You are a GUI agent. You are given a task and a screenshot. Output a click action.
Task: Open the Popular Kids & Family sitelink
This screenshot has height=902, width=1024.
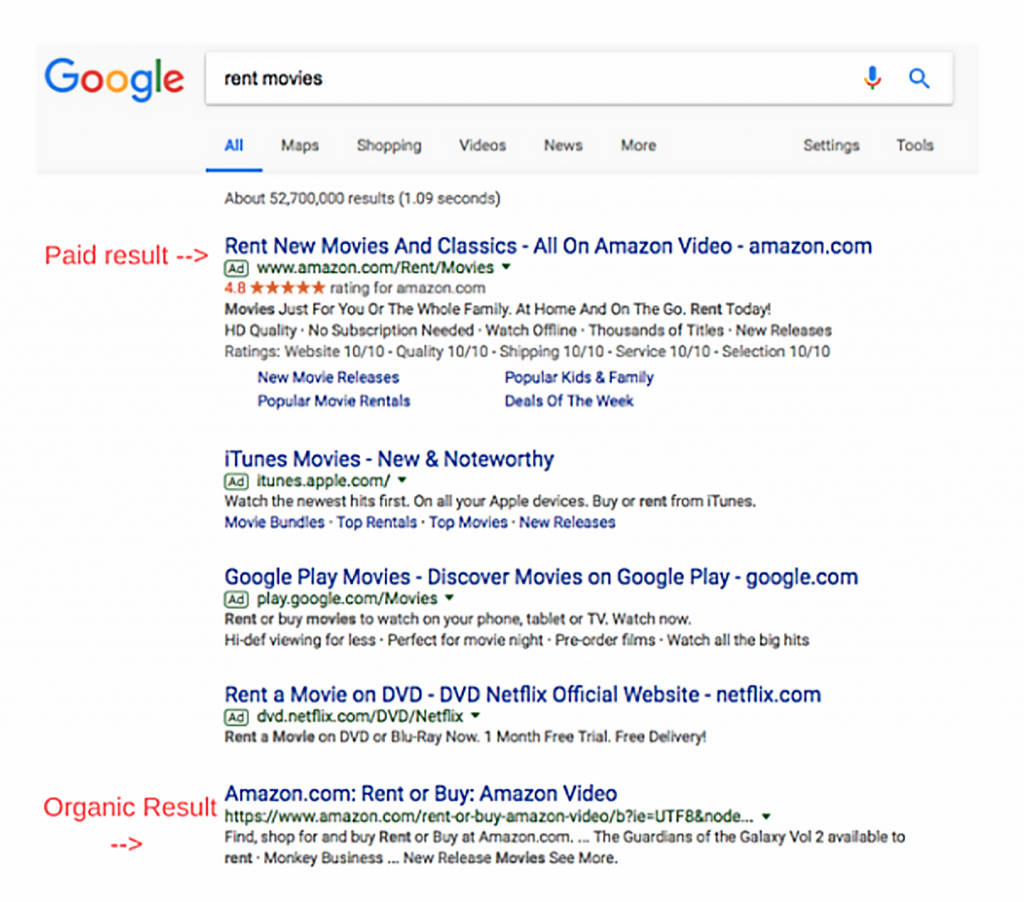pos(579,378)
